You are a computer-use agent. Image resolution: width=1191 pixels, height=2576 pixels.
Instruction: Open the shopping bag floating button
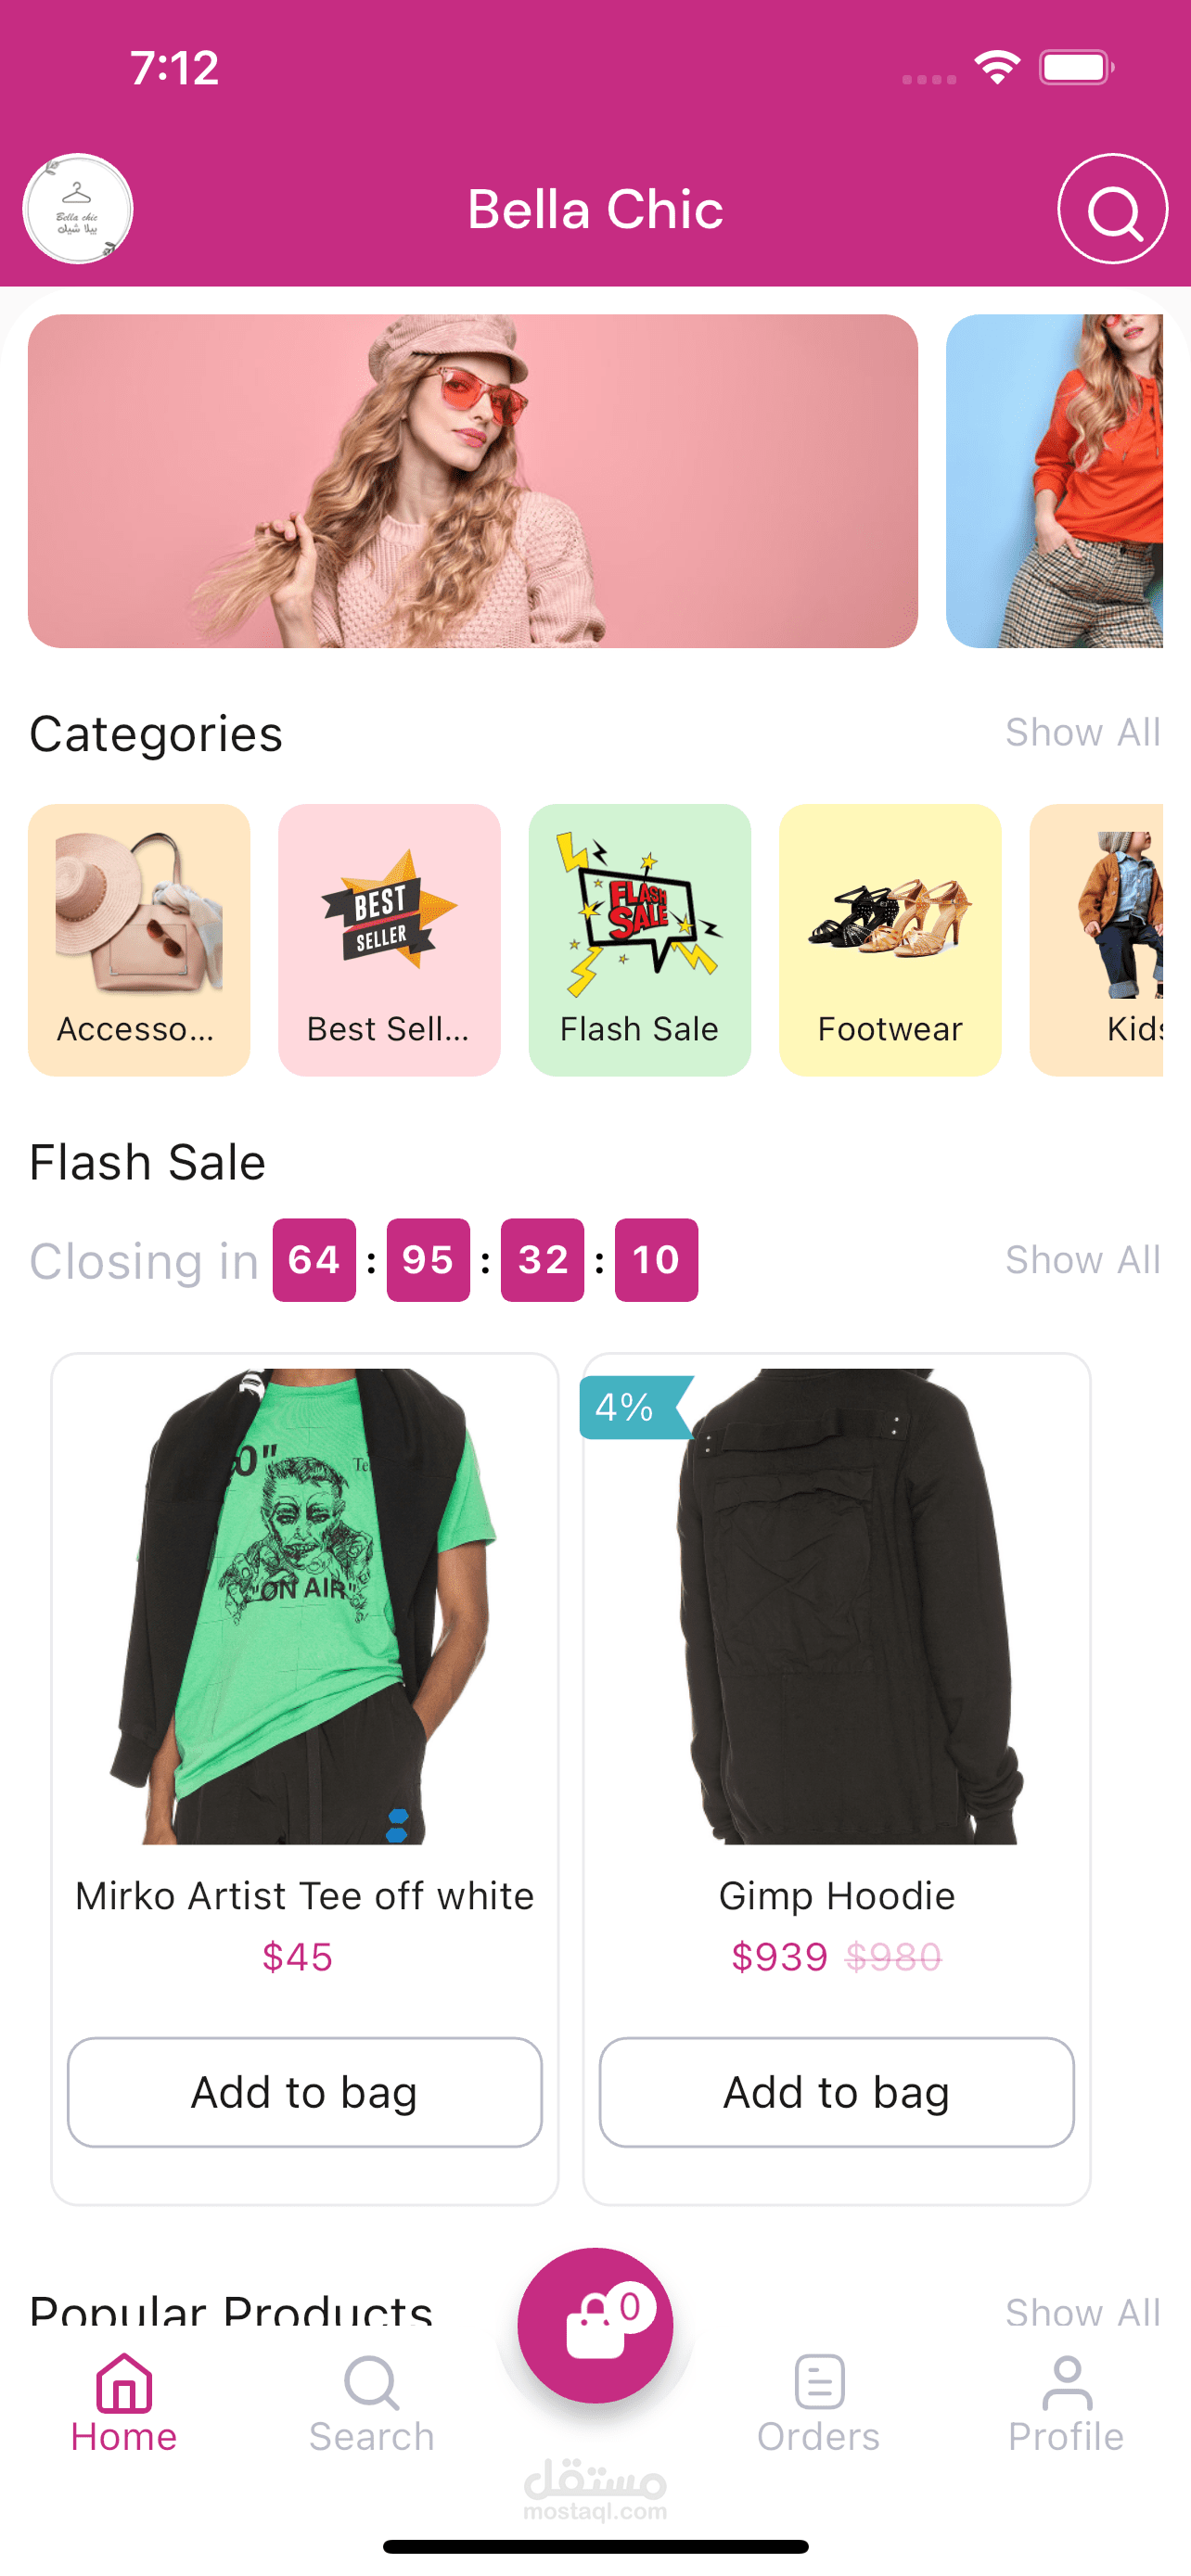pos(595,2325)
